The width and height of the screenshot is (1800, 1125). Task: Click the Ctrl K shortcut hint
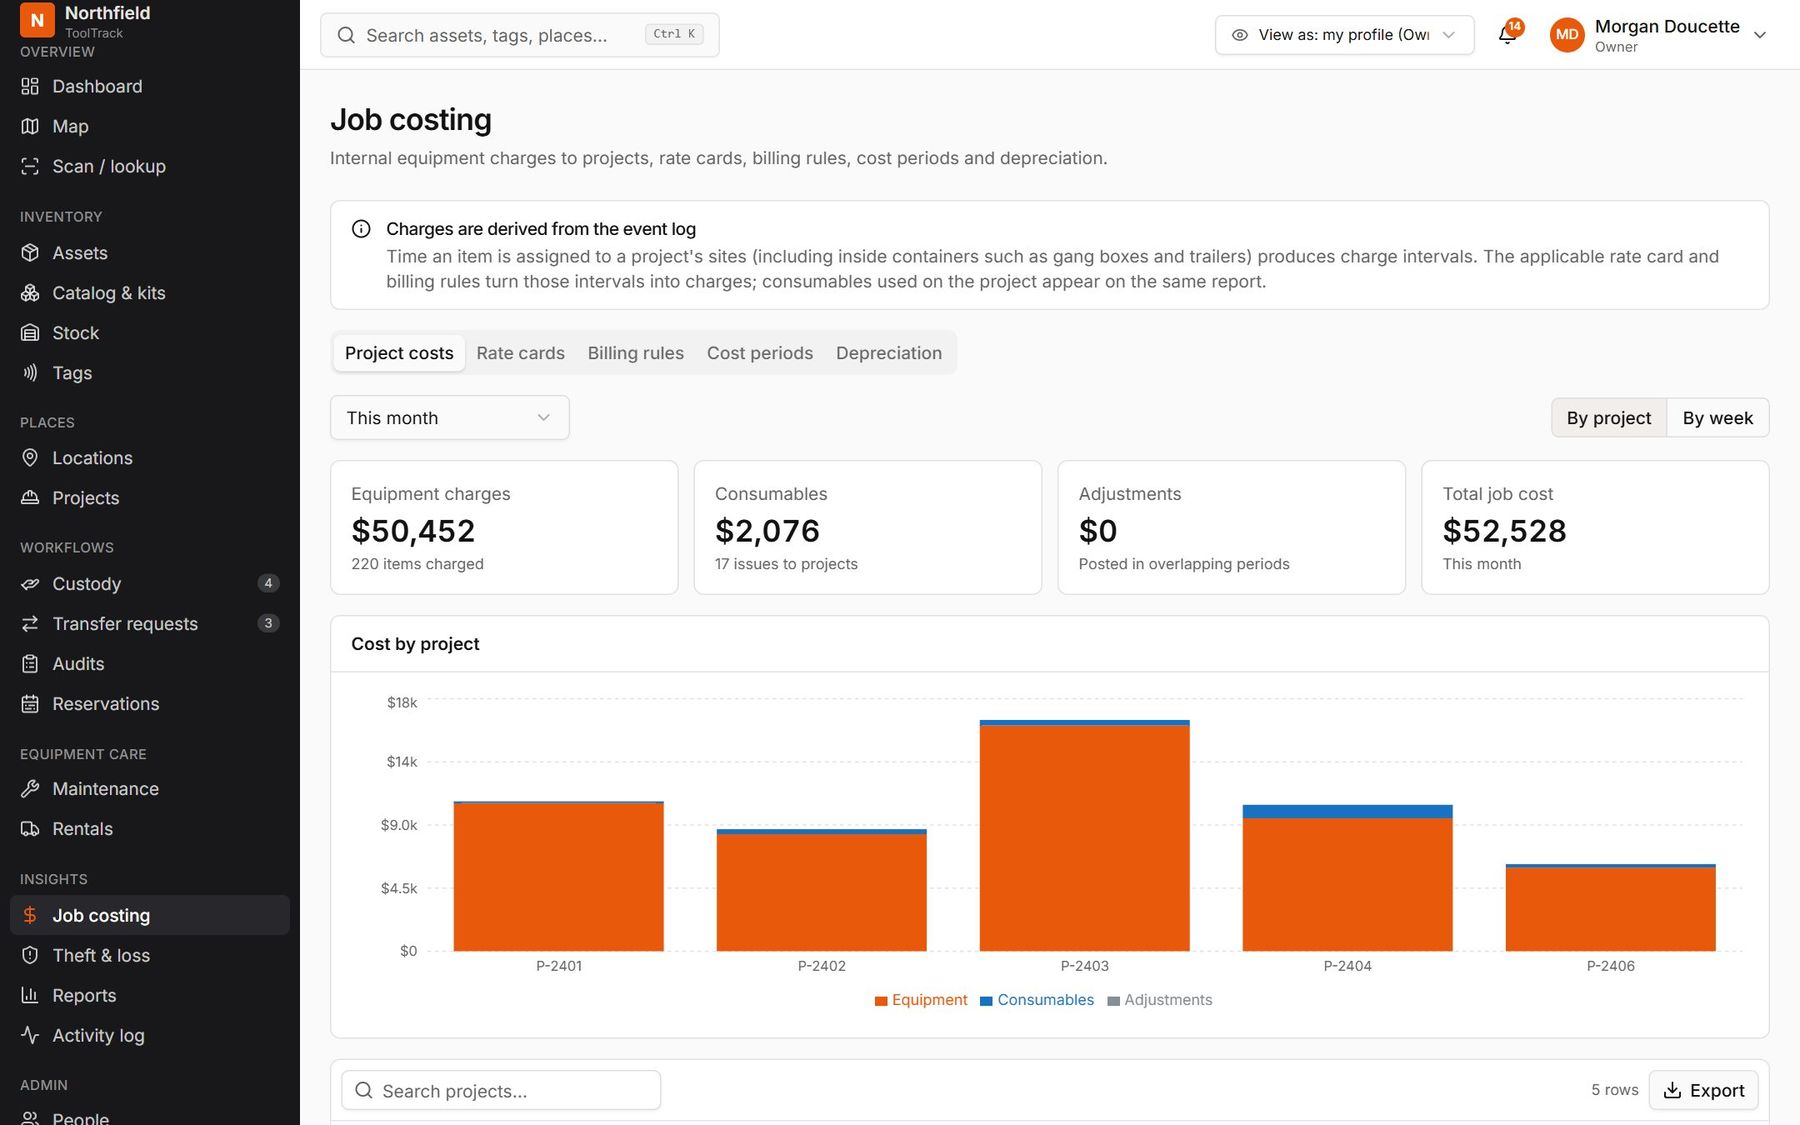pos(674,34)
